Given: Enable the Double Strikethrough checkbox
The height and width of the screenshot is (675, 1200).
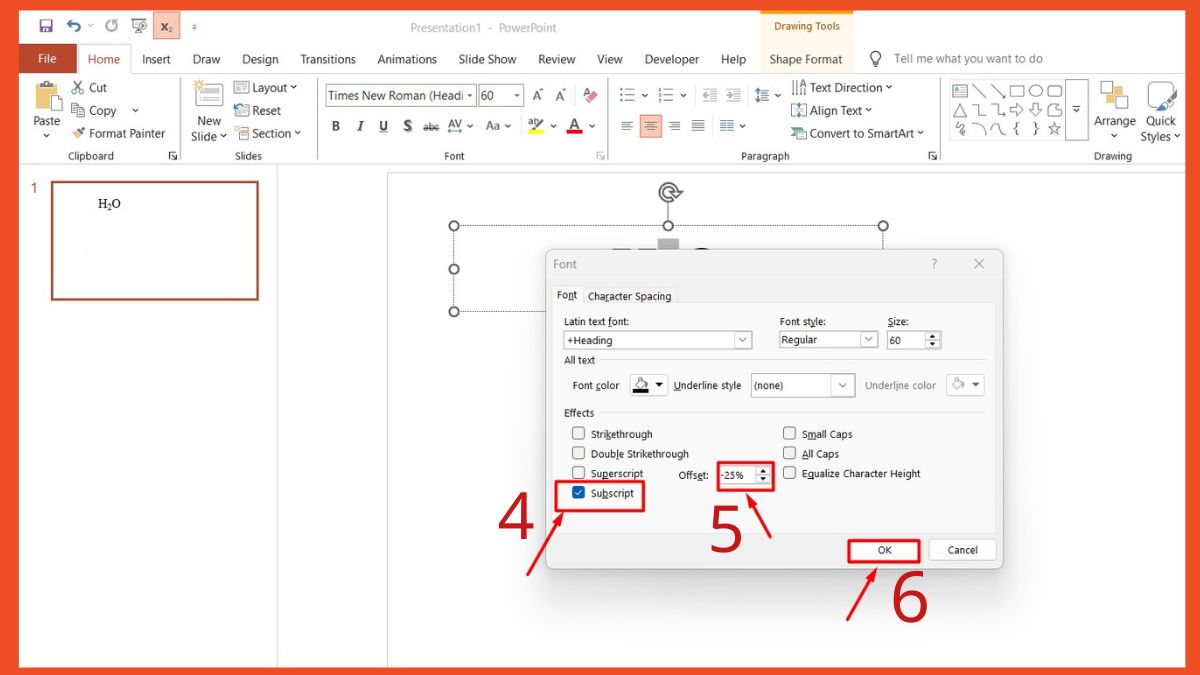Looking at the screenshot, I should tap(578, 454).
